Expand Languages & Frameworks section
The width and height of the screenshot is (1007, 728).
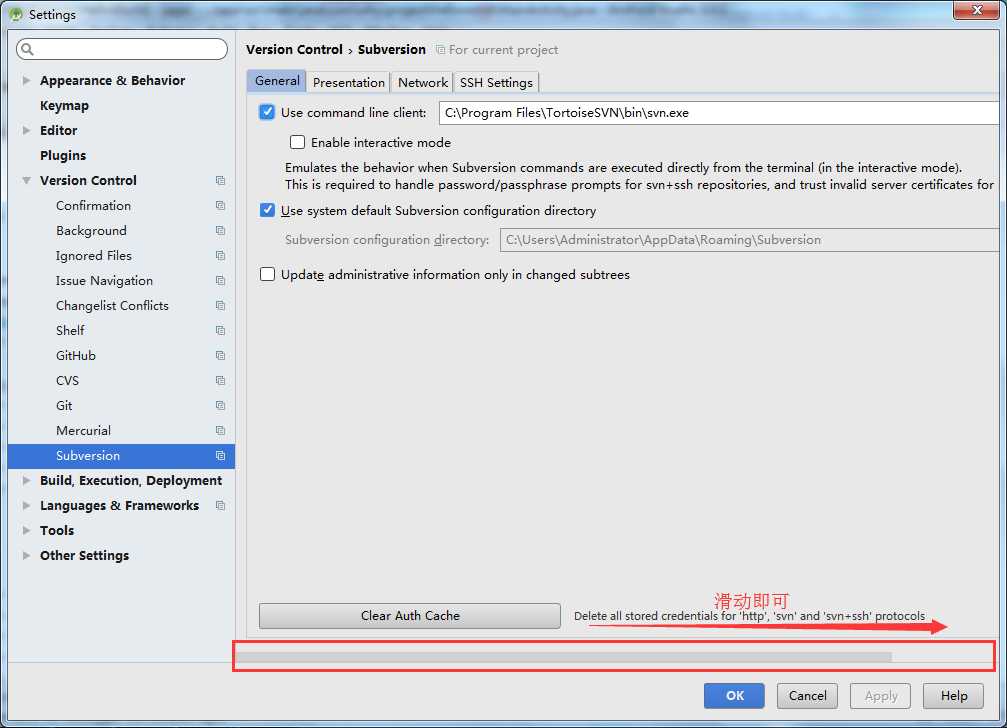26,506
